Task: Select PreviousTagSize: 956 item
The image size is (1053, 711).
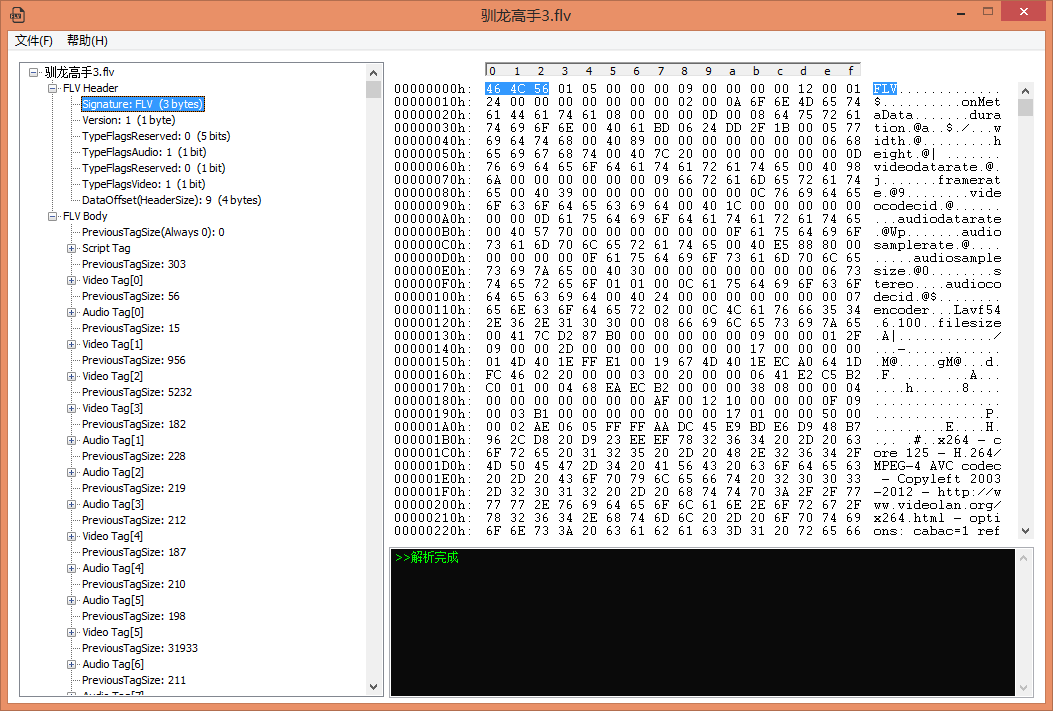Action: [x=134, y=361]
